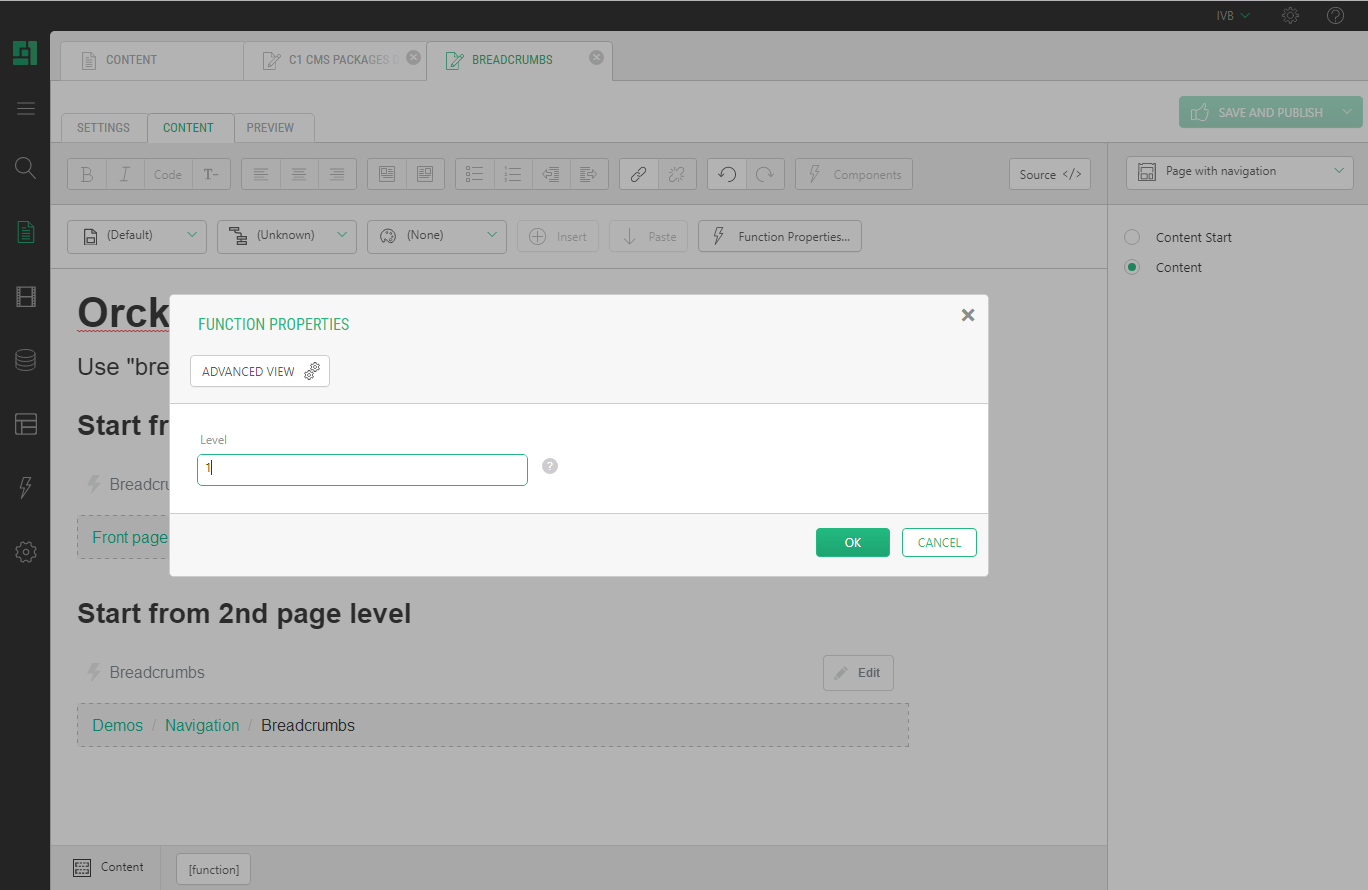Select the Content radio button
1368x890 pixels.
1132,267
